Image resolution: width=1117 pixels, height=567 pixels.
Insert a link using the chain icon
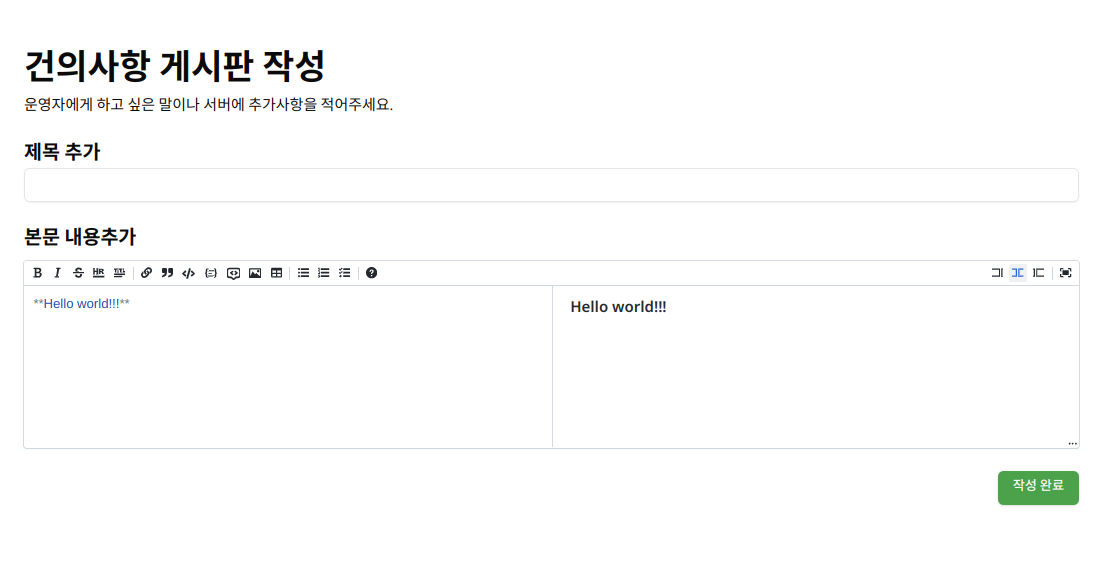coord(147,273)
